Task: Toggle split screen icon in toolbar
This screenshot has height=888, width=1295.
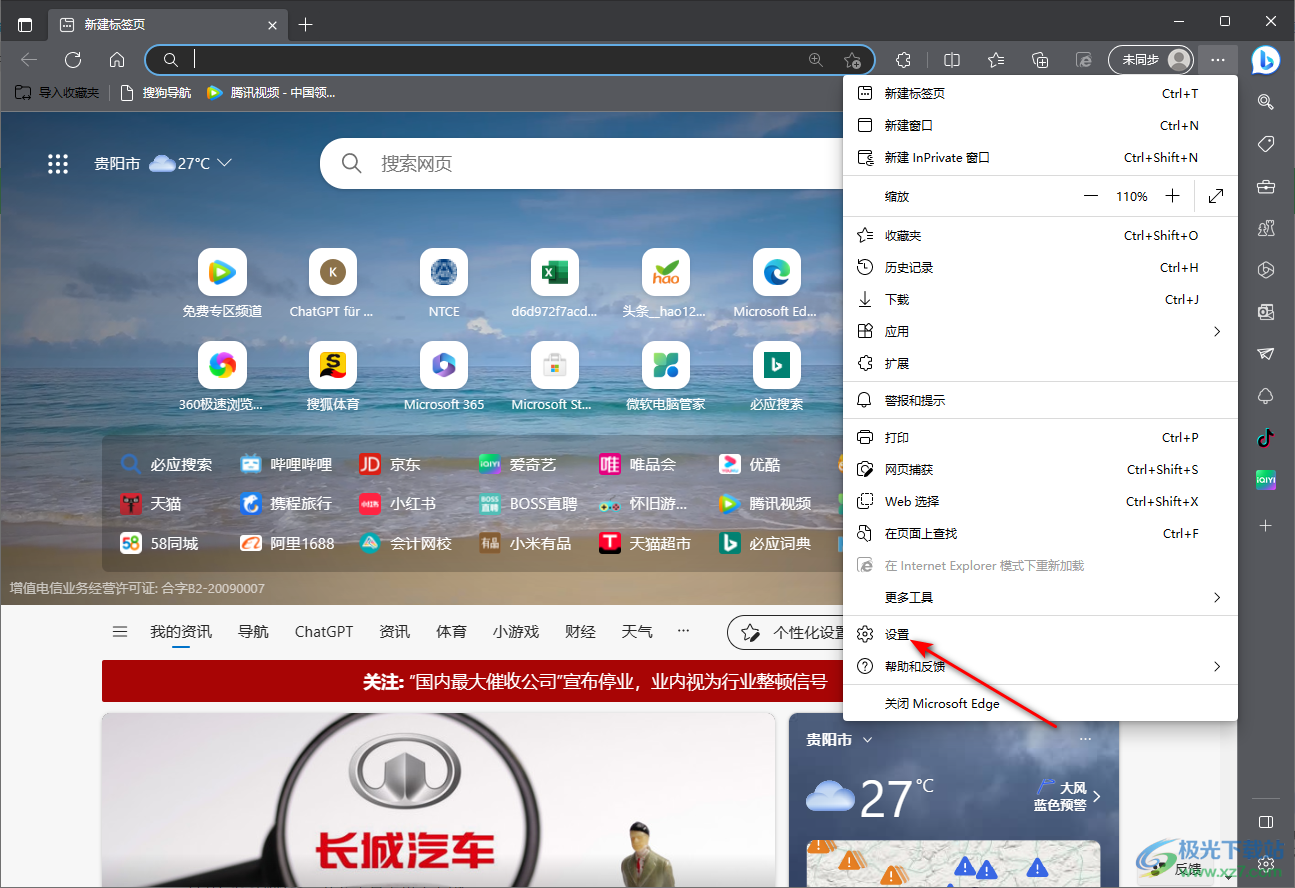Action: (952, 60)
